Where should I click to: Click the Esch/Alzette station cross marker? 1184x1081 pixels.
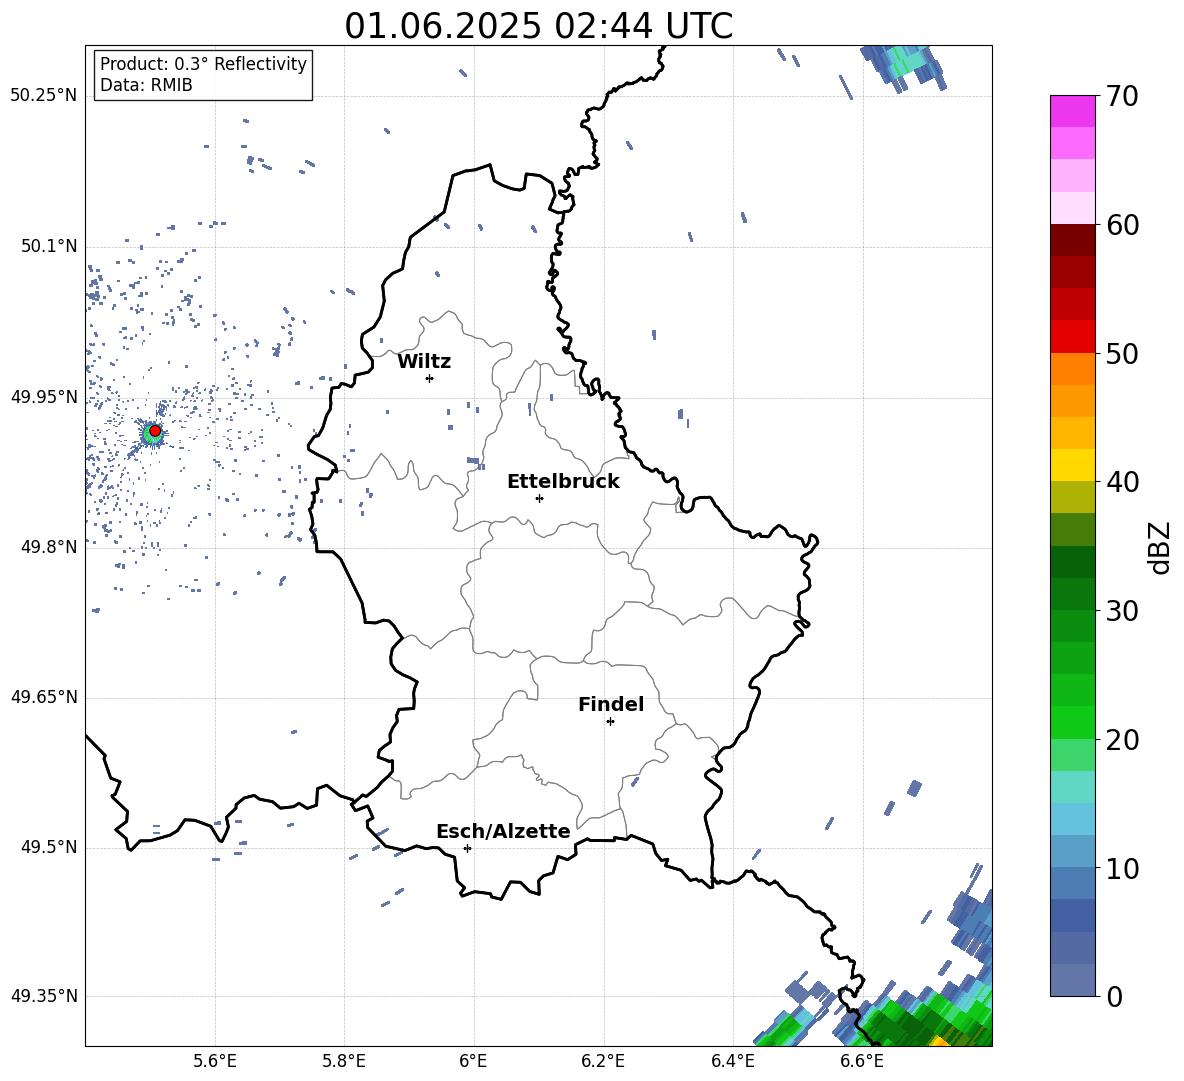467,848
